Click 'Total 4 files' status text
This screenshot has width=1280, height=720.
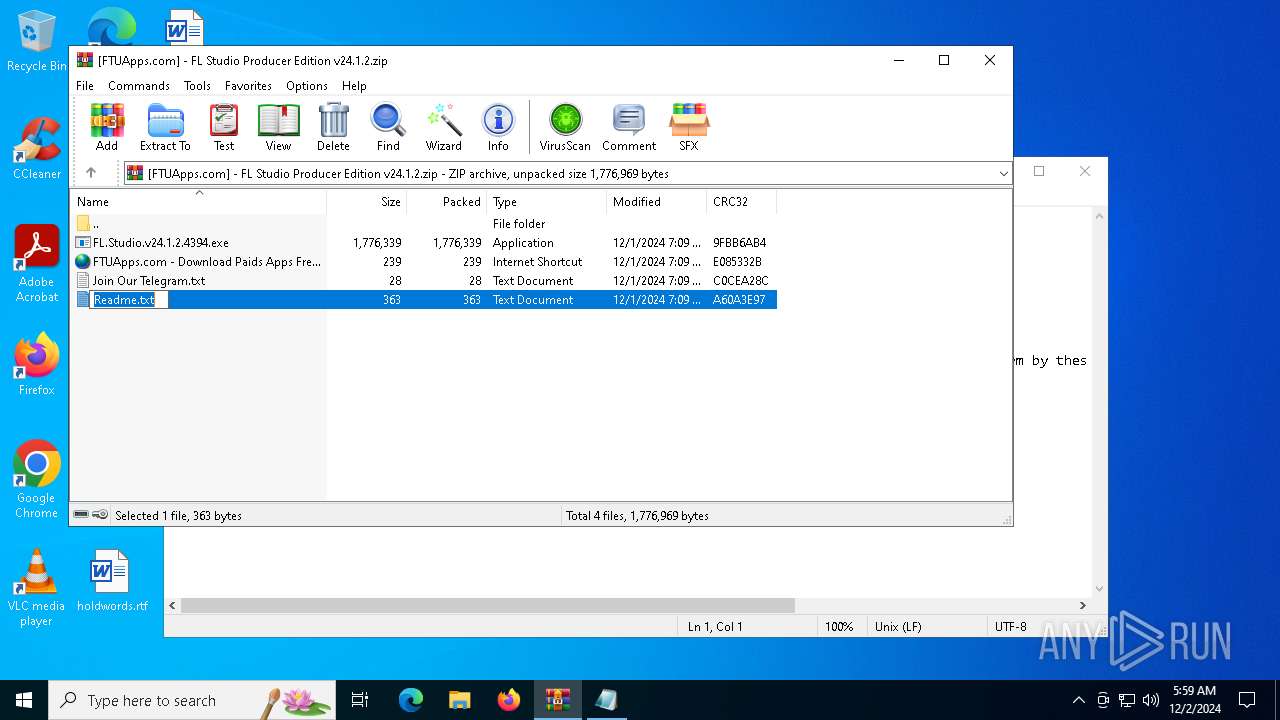pyautogui.click(x=637, y=516)
